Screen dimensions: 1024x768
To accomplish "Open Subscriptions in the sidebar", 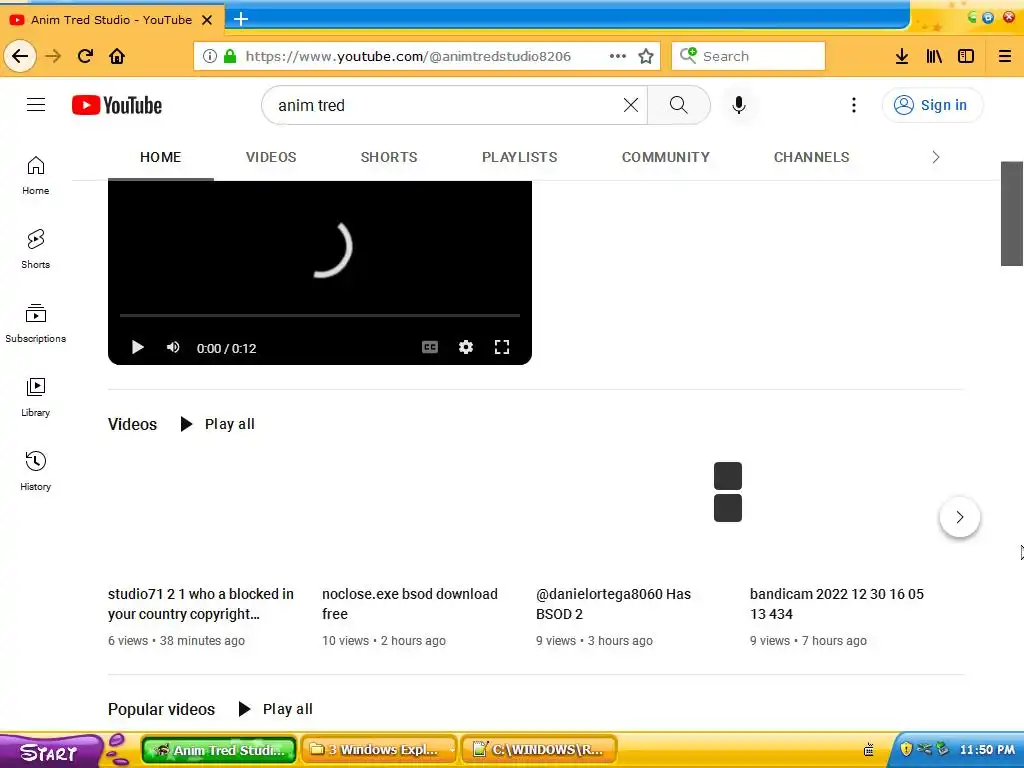I will click(x=35, y=323).
